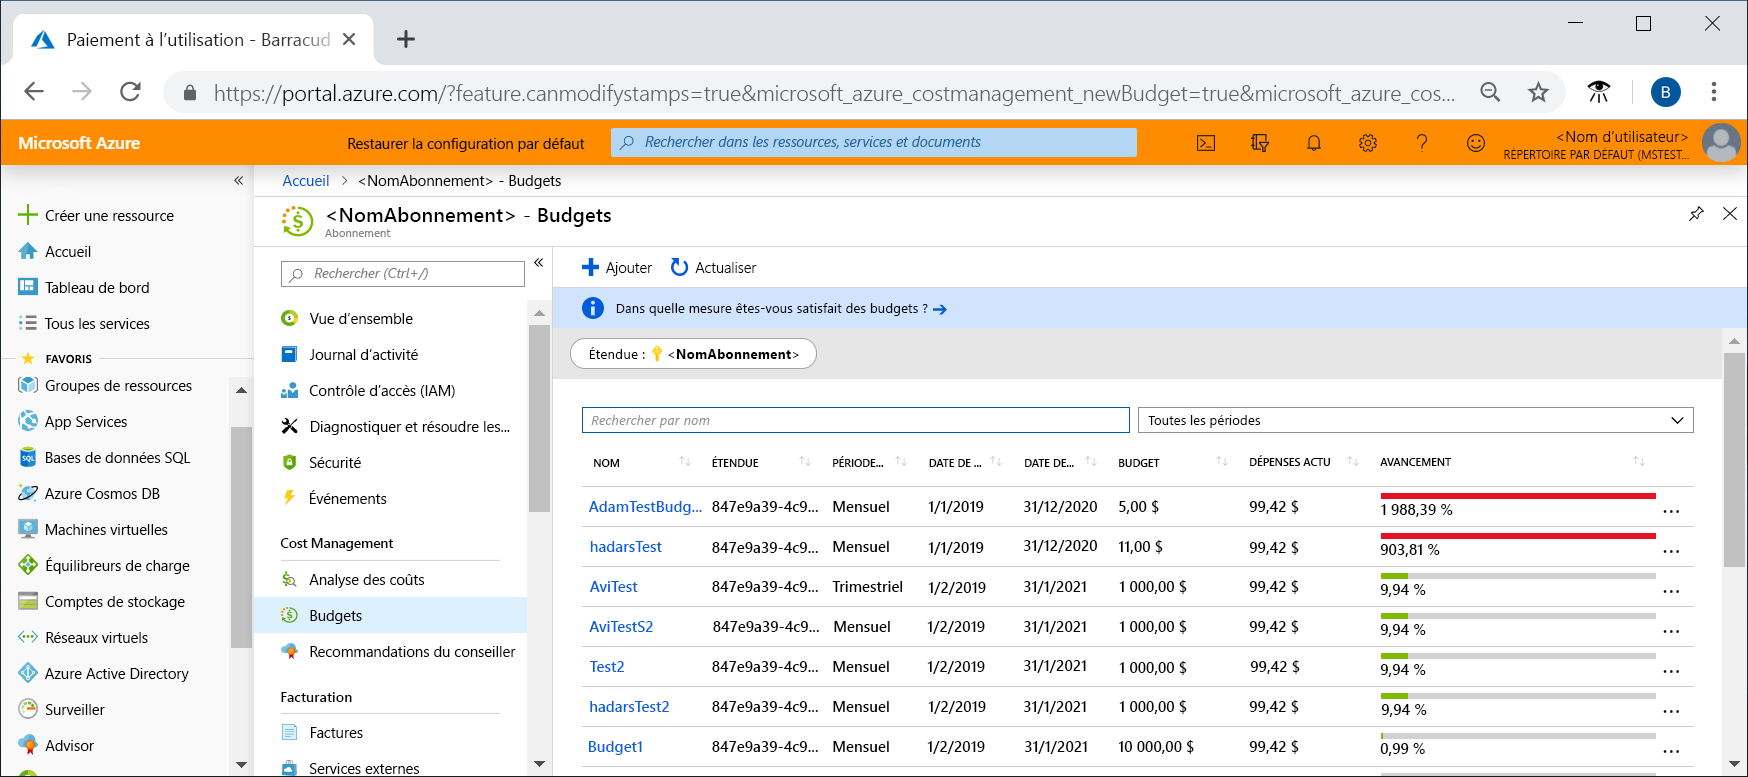Screen dimensions: 1748x777
Task: Open the notifications bell
Action: pyautogui.click(x=1314, y=143)
